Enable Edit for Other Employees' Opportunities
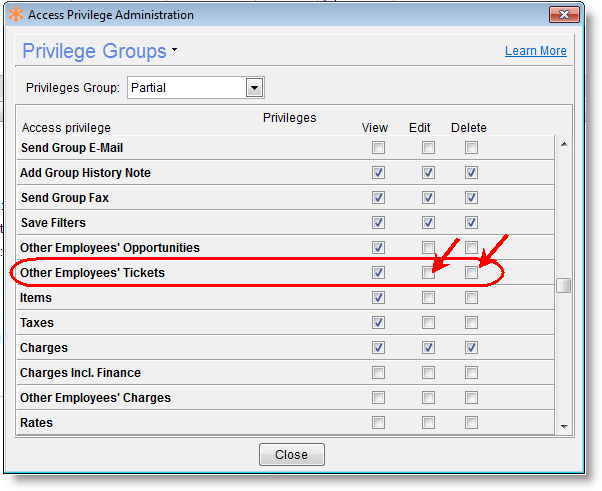This screenshot has height=491, width=602. (x=428, y=248)
